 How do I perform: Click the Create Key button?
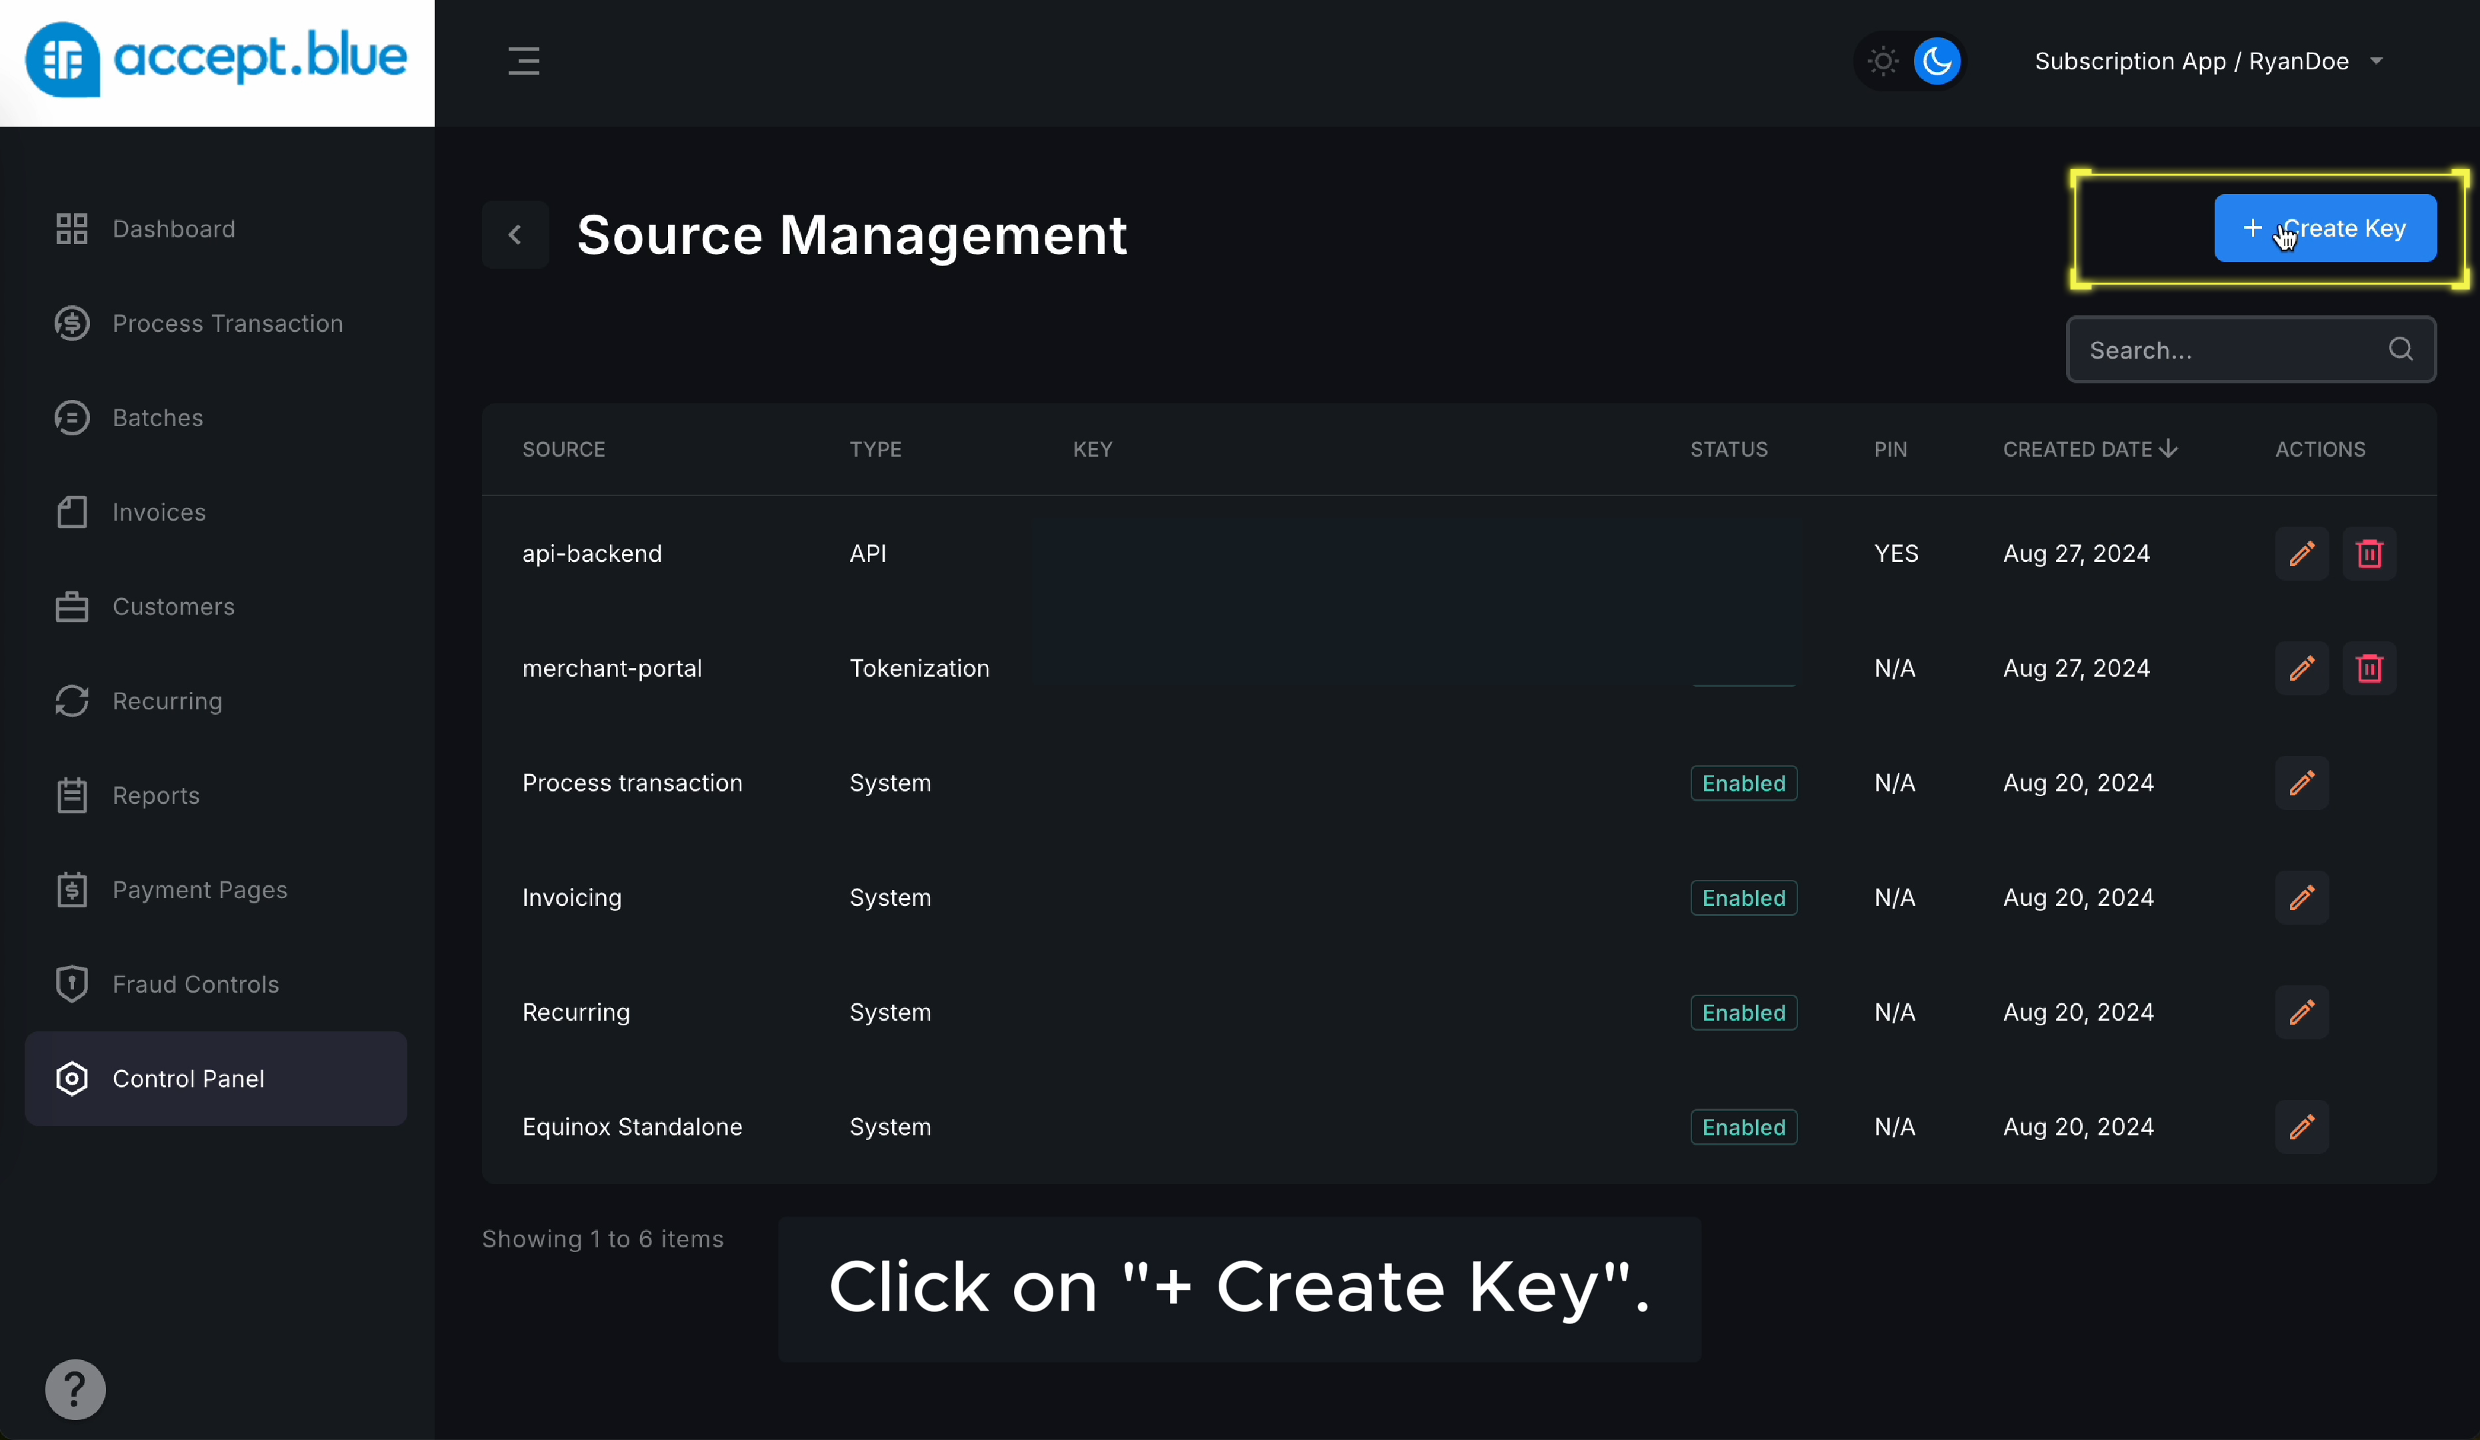coord(2326,228)
